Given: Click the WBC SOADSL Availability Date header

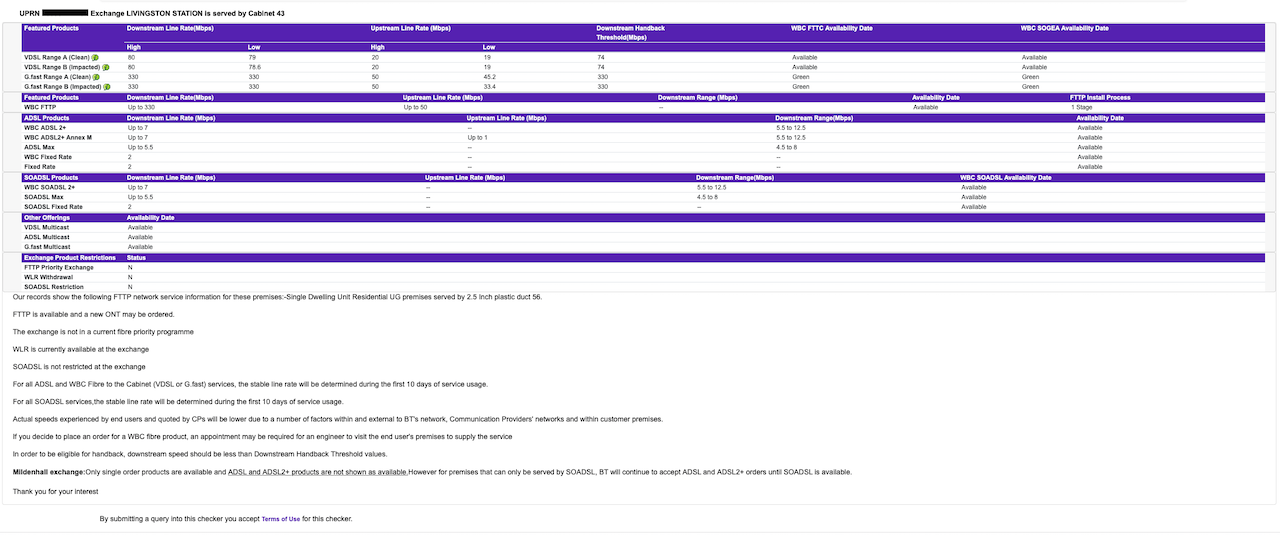Looking at the screenshot, I should click(1005, 178).
